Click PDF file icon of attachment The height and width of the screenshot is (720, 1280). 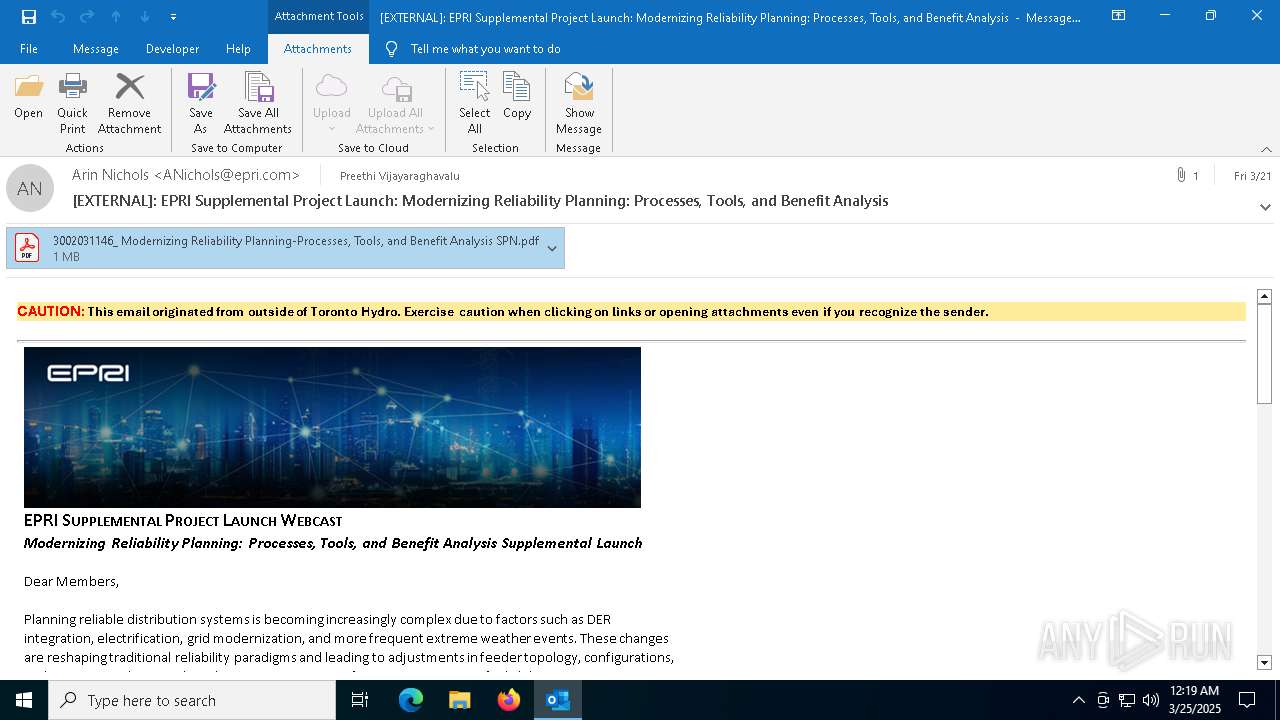tap(27, 247)
